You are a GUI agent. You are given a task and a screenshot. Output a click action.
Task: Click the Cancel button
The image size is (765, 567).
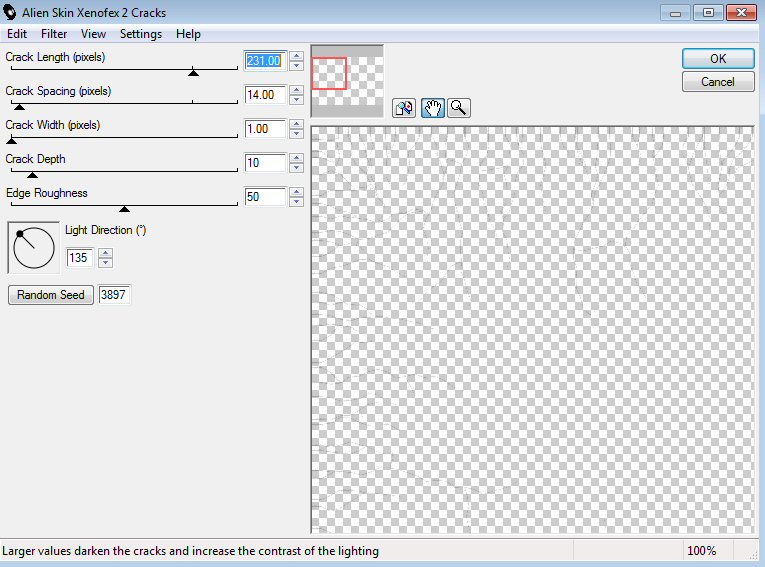click(x=718, y=81)
